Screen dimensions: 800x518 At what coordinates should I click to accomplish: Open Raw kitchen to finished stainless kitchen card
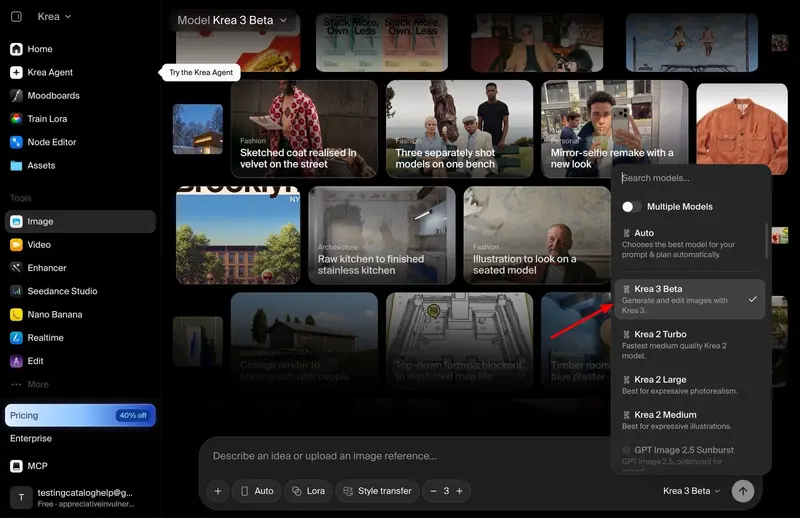pyautogui.click(x=382, y=235)
